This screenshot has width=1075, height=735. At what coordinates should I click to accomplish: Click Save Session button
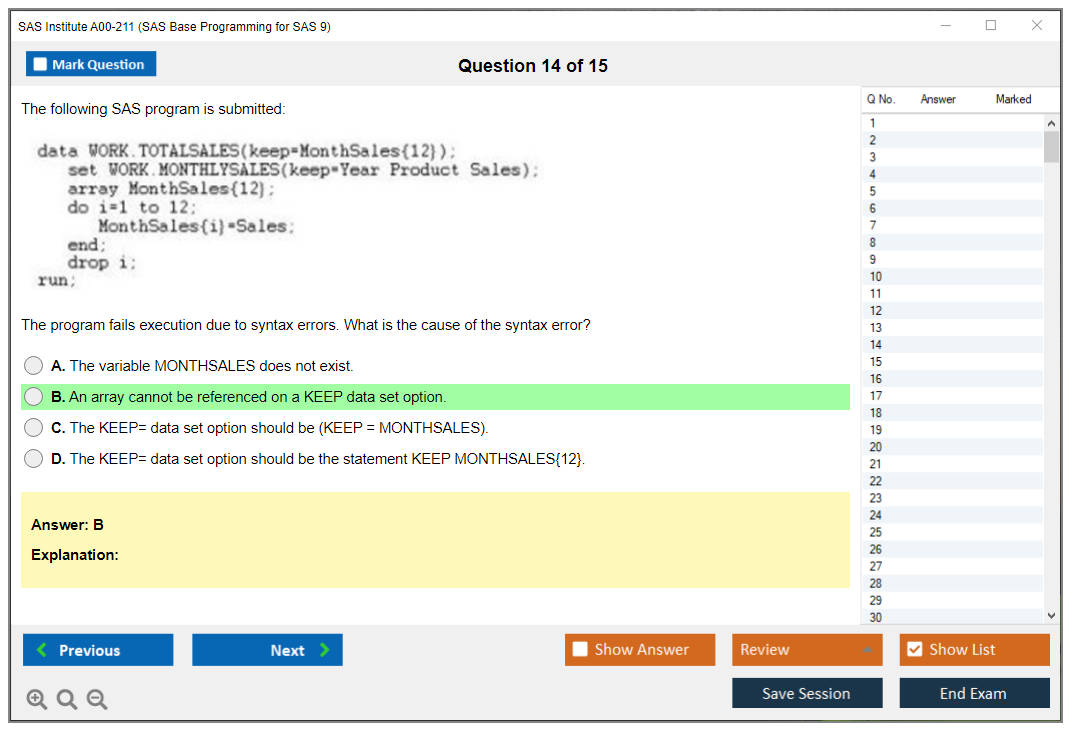pyautogui.click(x=807, y=693)
